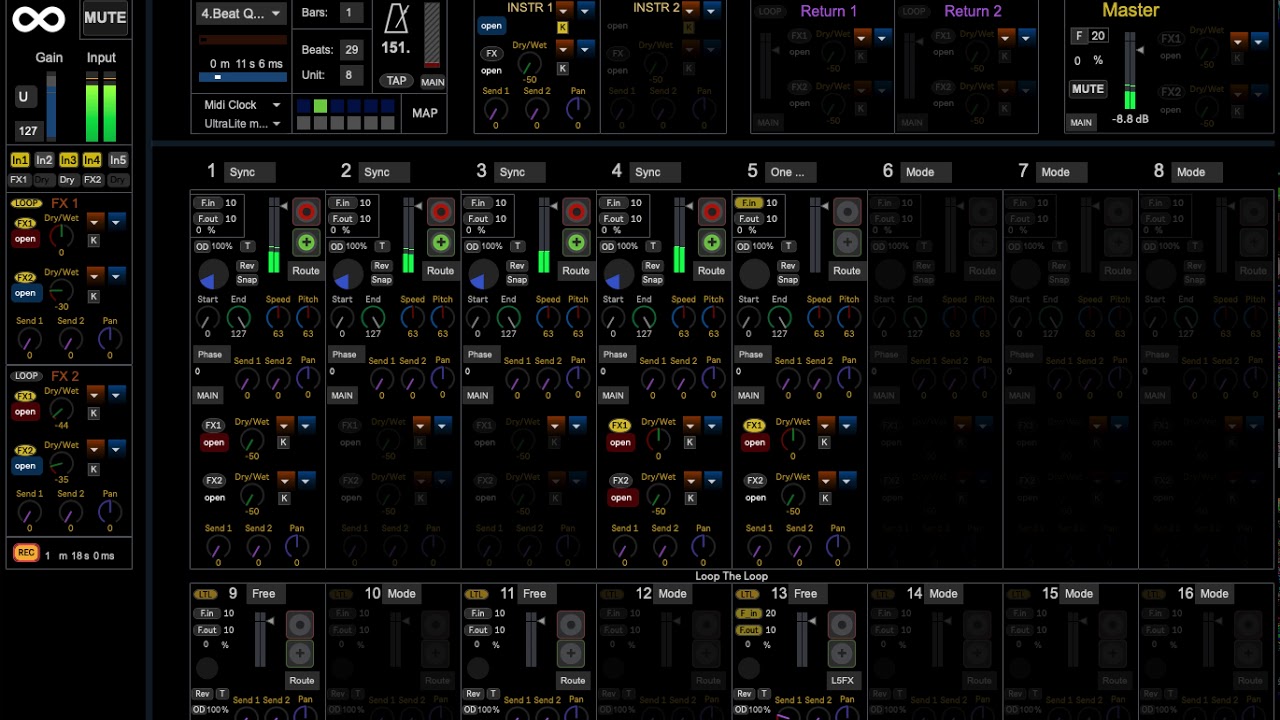Image resolution: width=1280 pixels, height=720 pixels.
Task: Click the record button on loop 5
Action: [x=847, y=212]
